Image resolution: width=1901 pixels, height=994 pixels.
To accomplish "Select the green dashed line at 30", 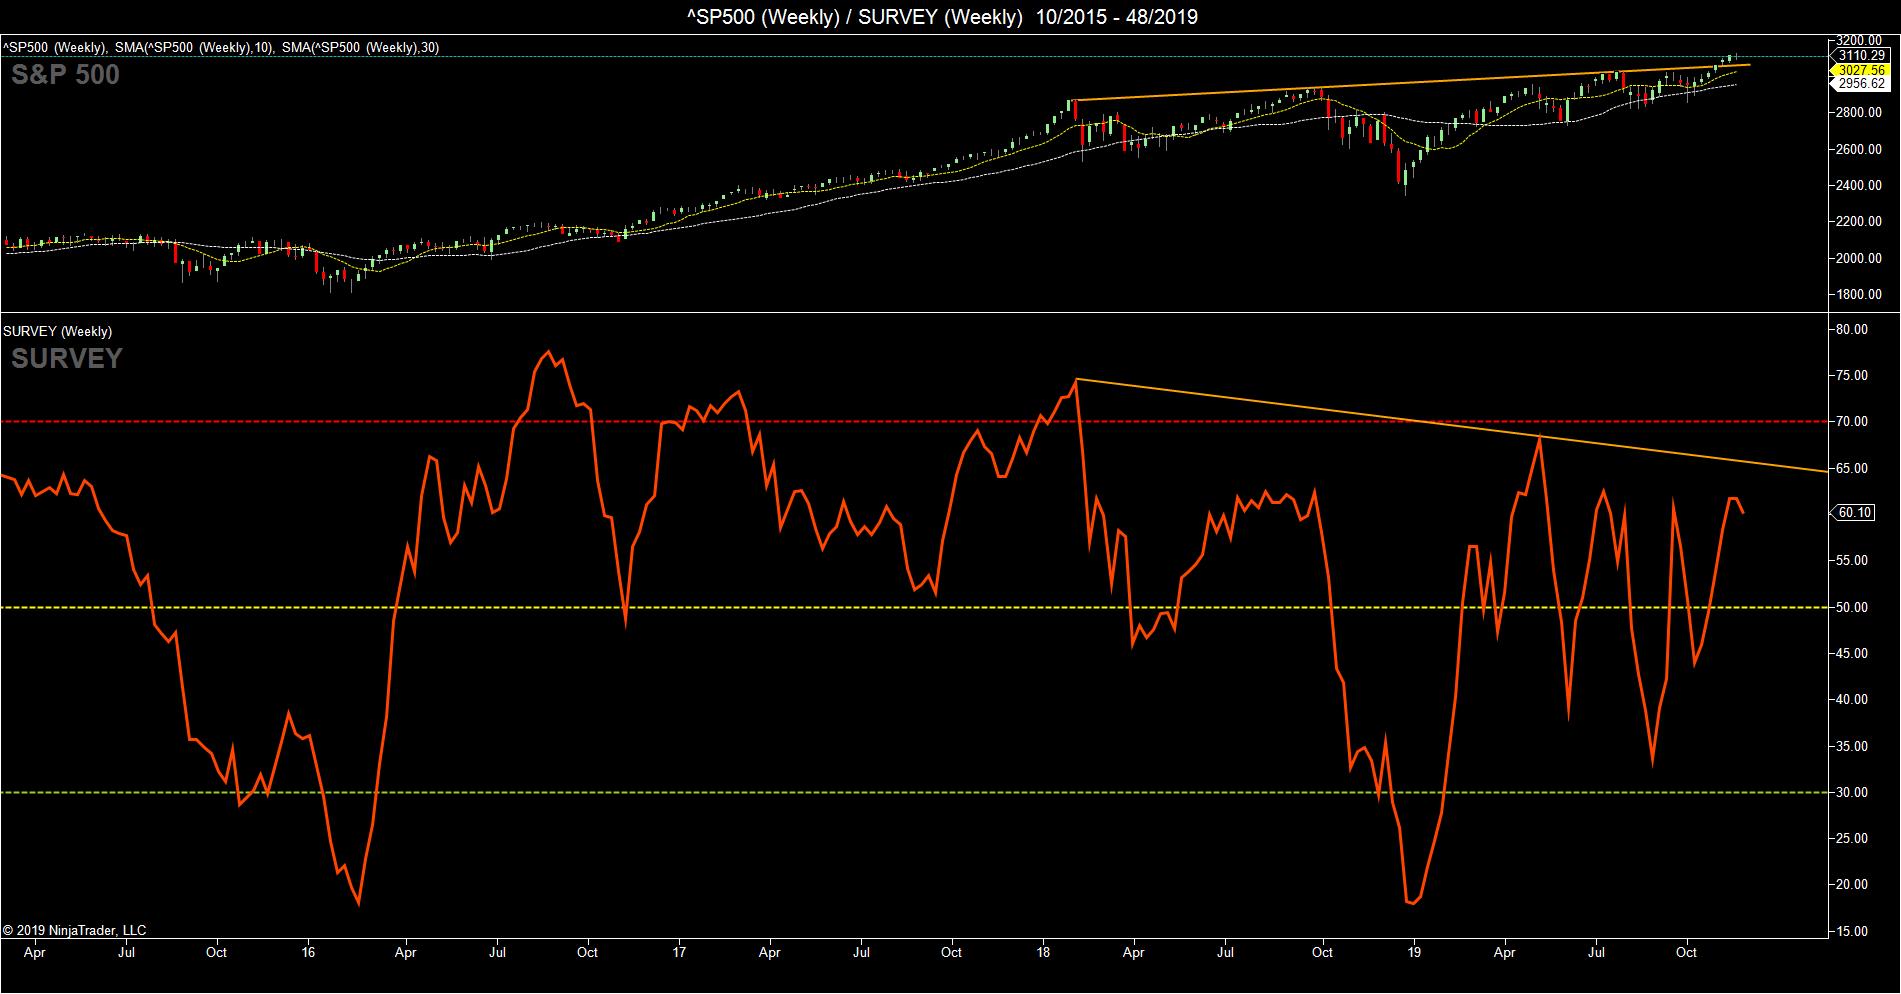I will (914, 792).
